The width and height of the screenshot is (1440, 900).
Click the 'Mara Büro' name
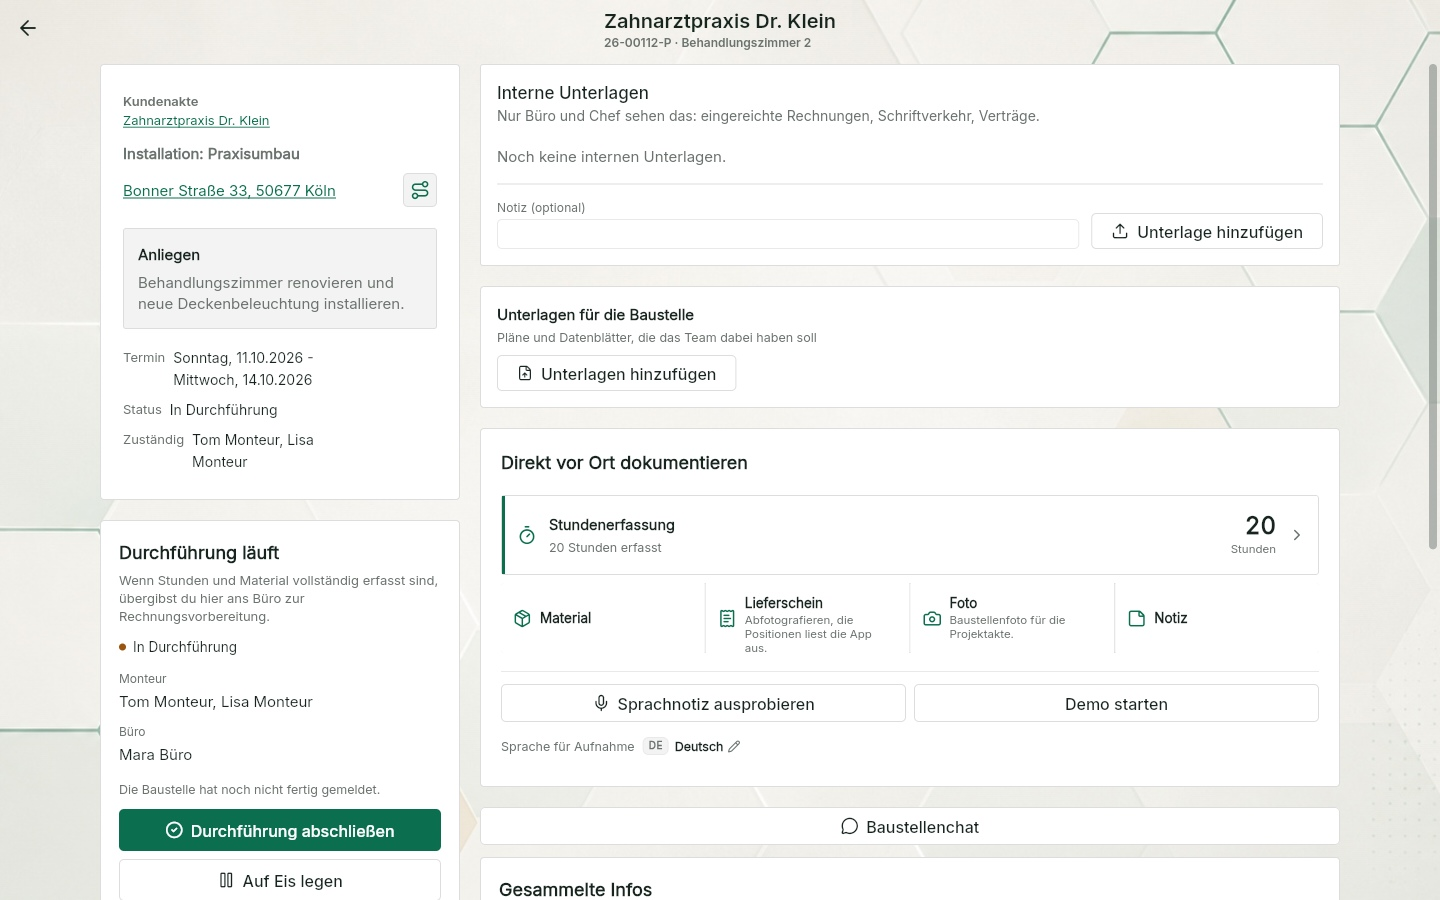pos(155,755)
